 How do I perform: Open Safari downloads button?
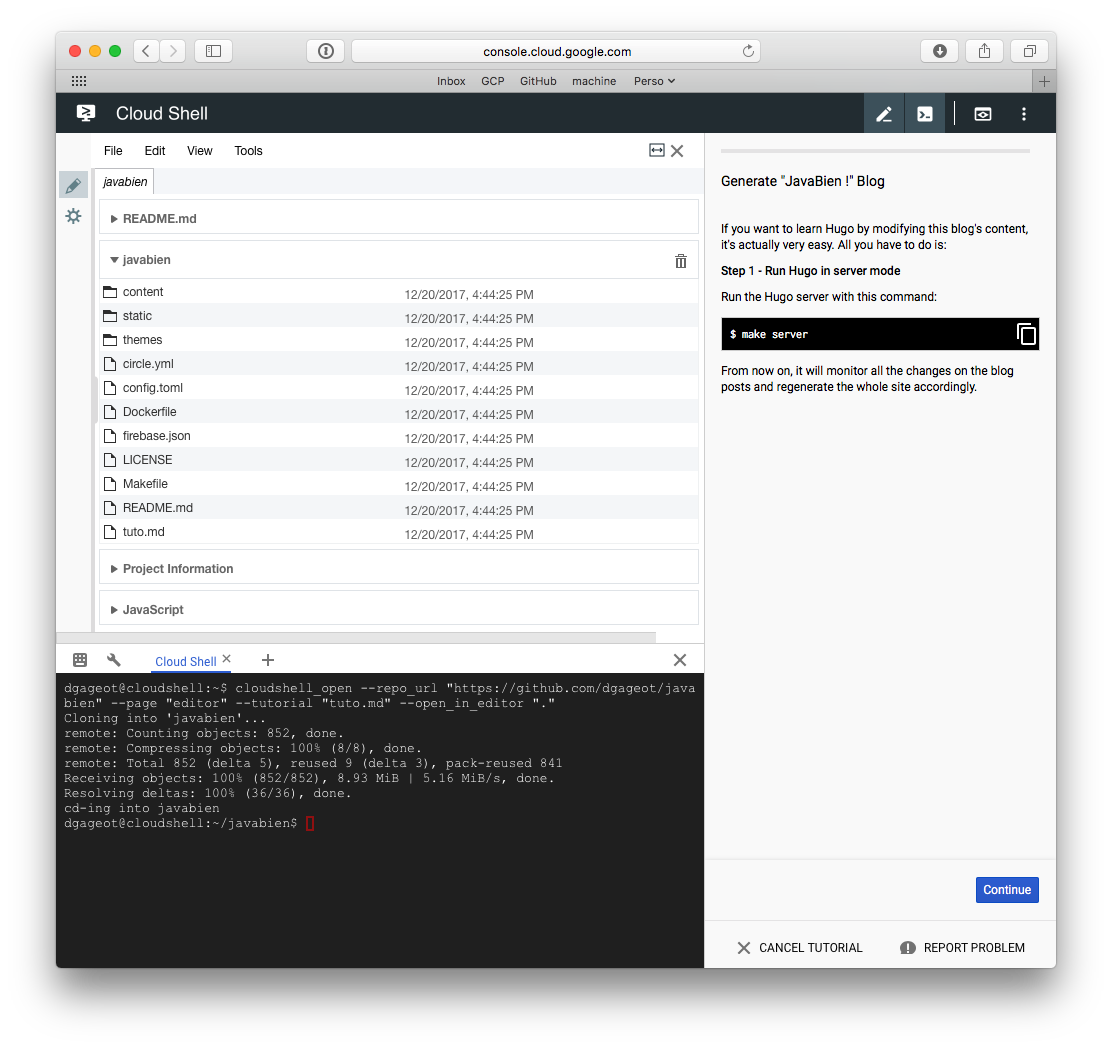(x=940, y=51)
